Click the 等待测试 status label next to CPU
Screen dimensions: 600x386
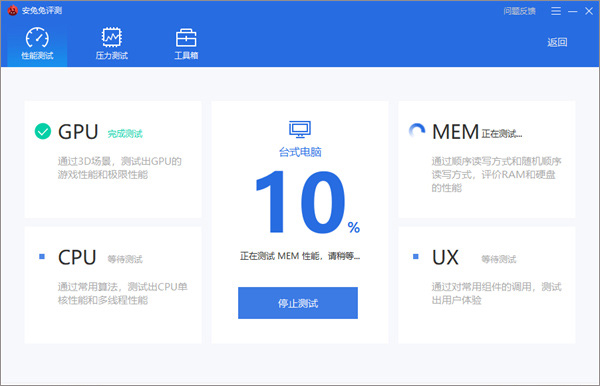[x=125, y=259]
